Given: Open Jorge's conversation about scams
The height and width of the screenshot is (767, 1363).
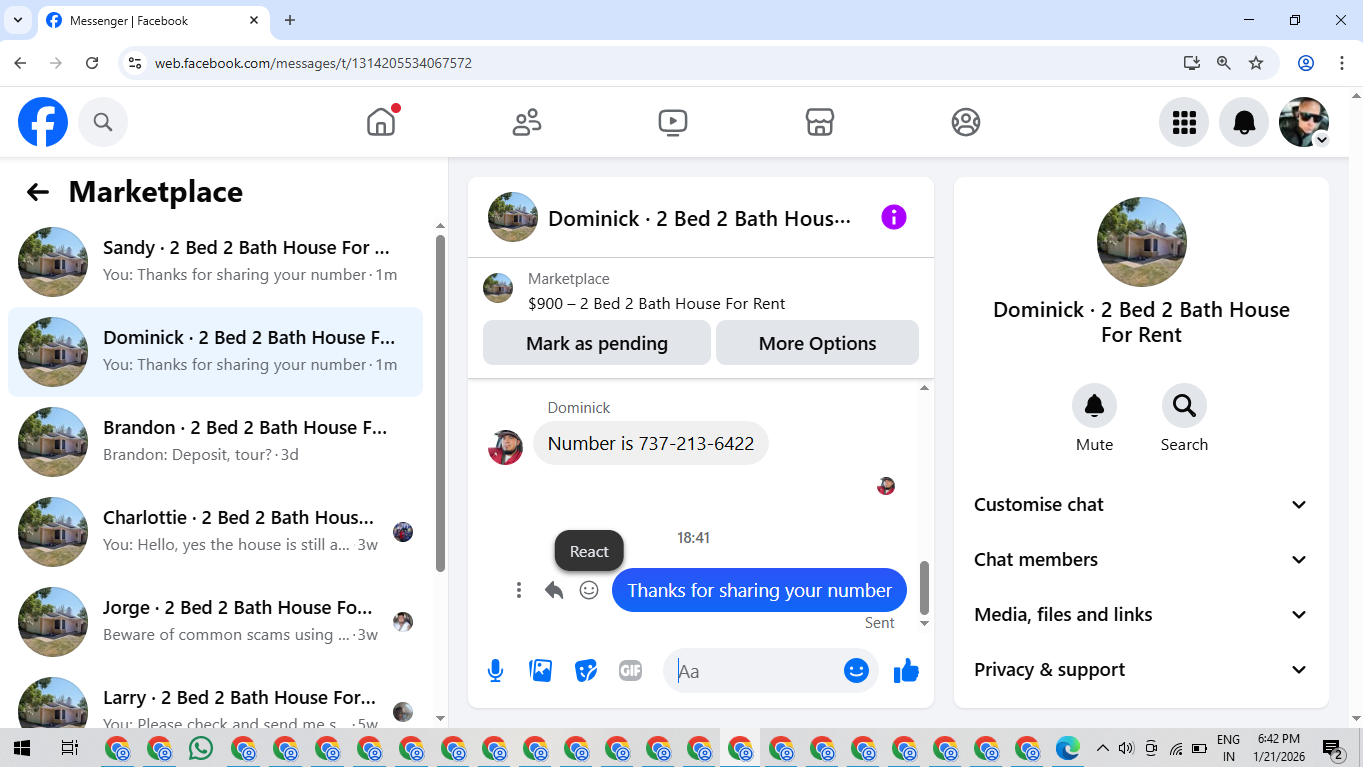Looking at the screenshot, I should tap(215, 622).
